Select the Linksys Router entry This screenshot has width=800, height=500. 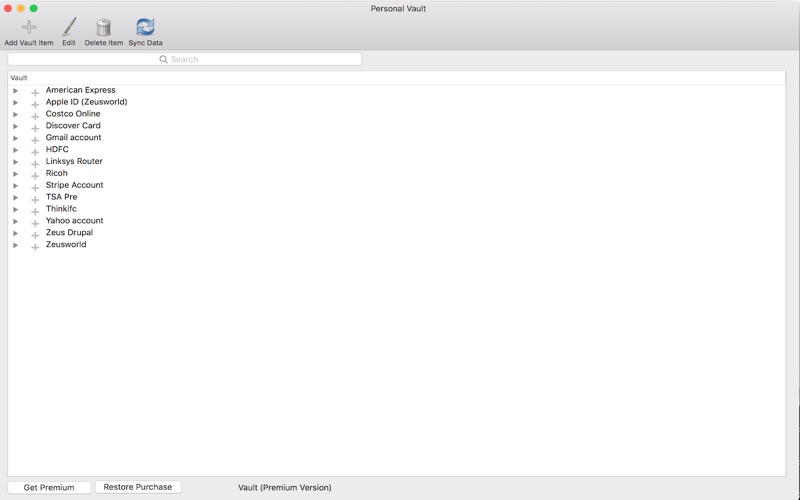point(74,161)
